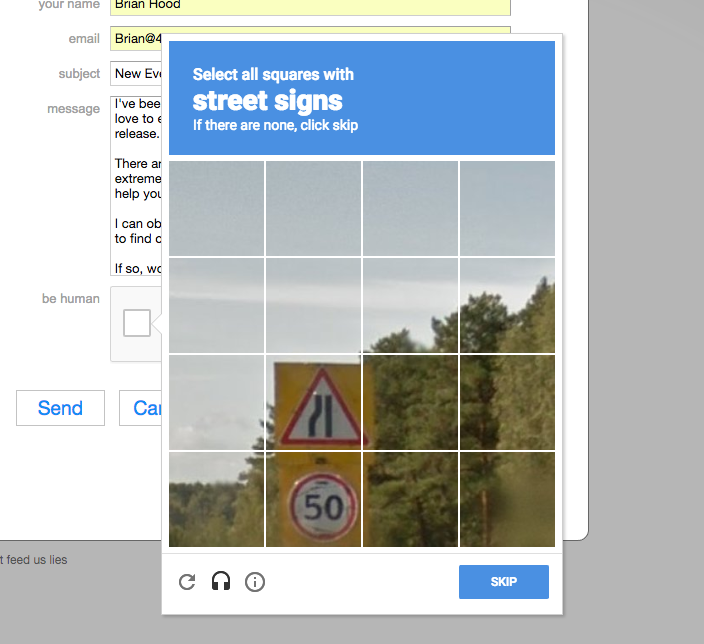This screenshot has height=644, width=704.
Task: Select the tile directly above the warning sign
Action: [x=313, y=305]
